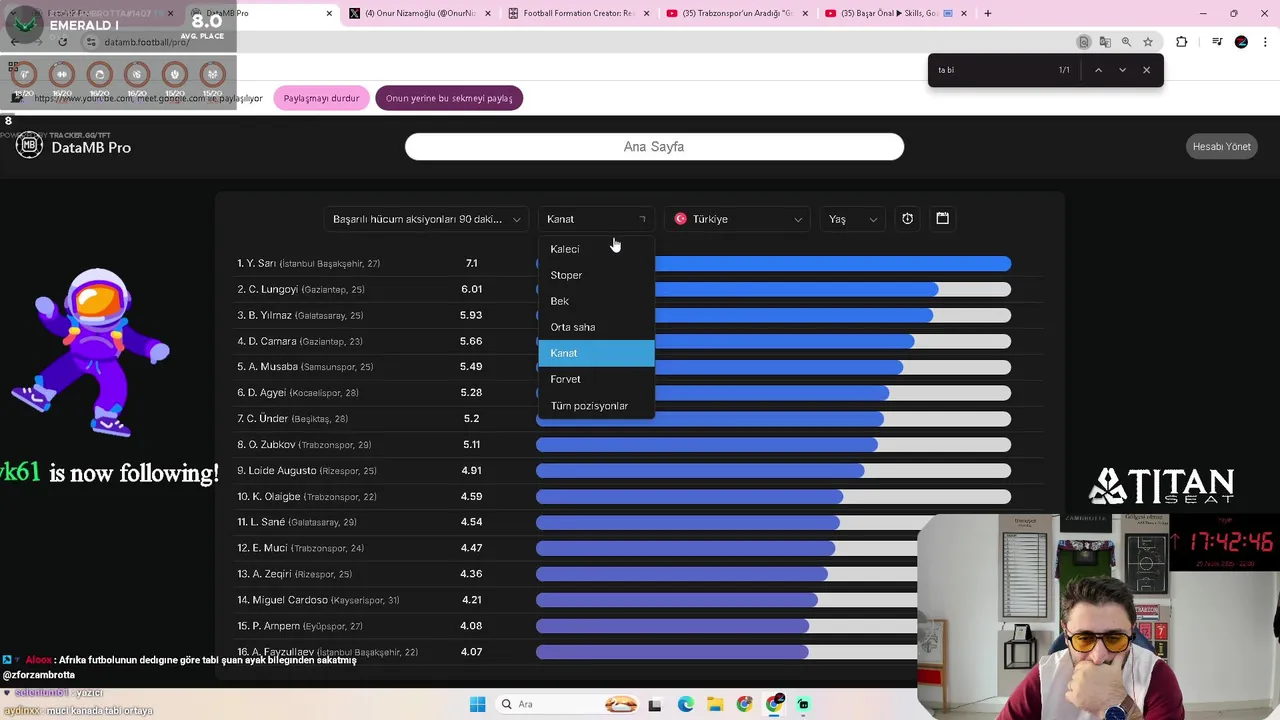The image size is (1280, 720).
Task: Select Stoper from position list
Action: 596,275
